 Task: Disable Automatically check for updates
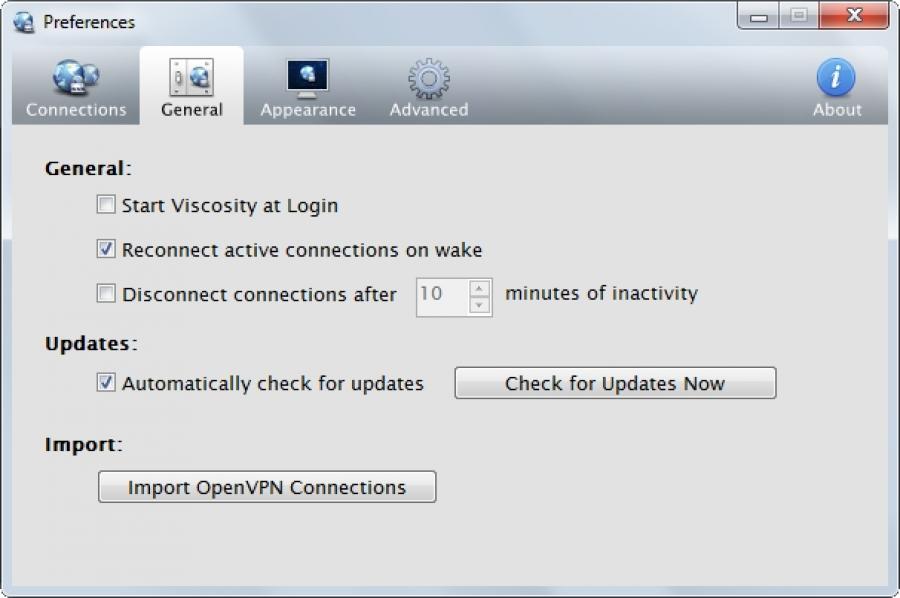(x=106, y=382)
